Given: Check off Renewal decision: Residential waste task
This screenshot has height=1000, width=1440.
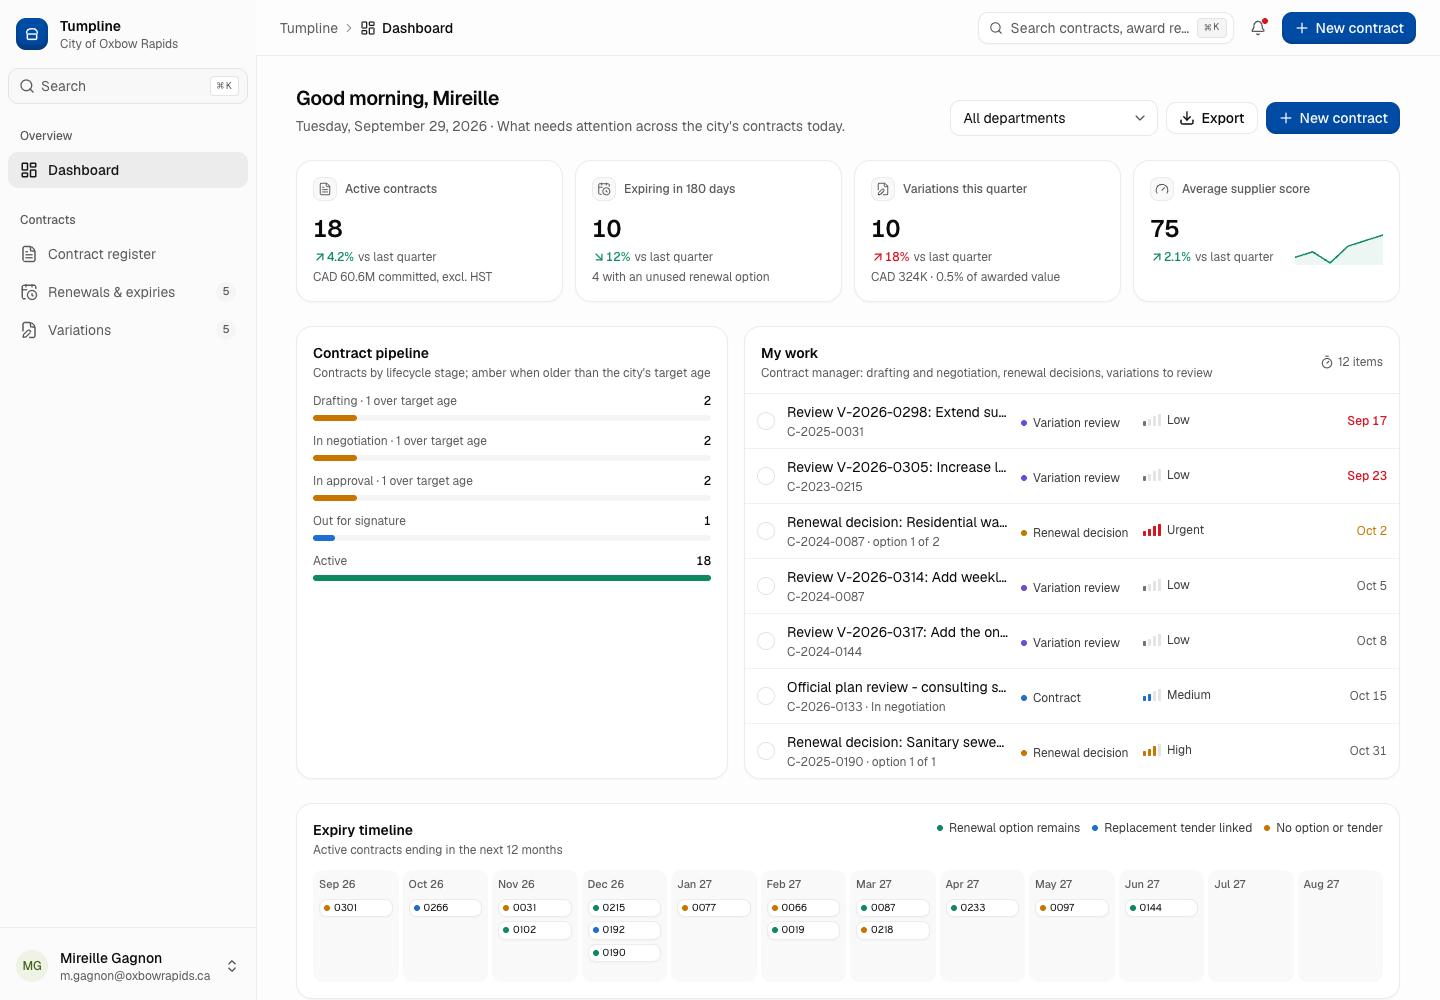Looking at the screenshot, I should click(x=766, y=531).
